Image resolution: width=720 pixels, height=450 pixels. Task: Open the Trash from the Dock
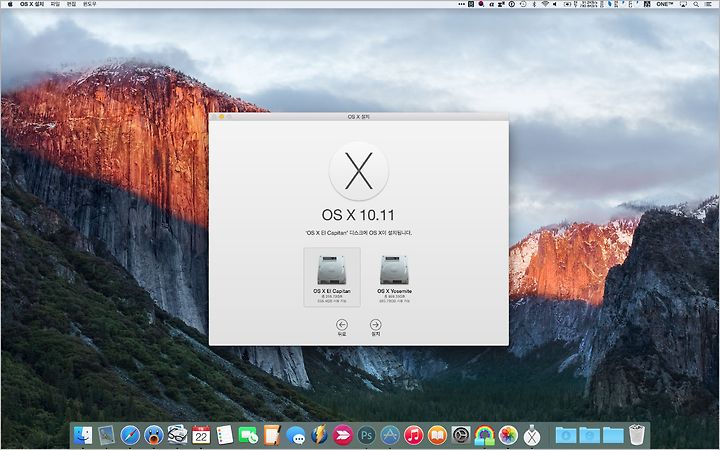click(x=637, y=435)
